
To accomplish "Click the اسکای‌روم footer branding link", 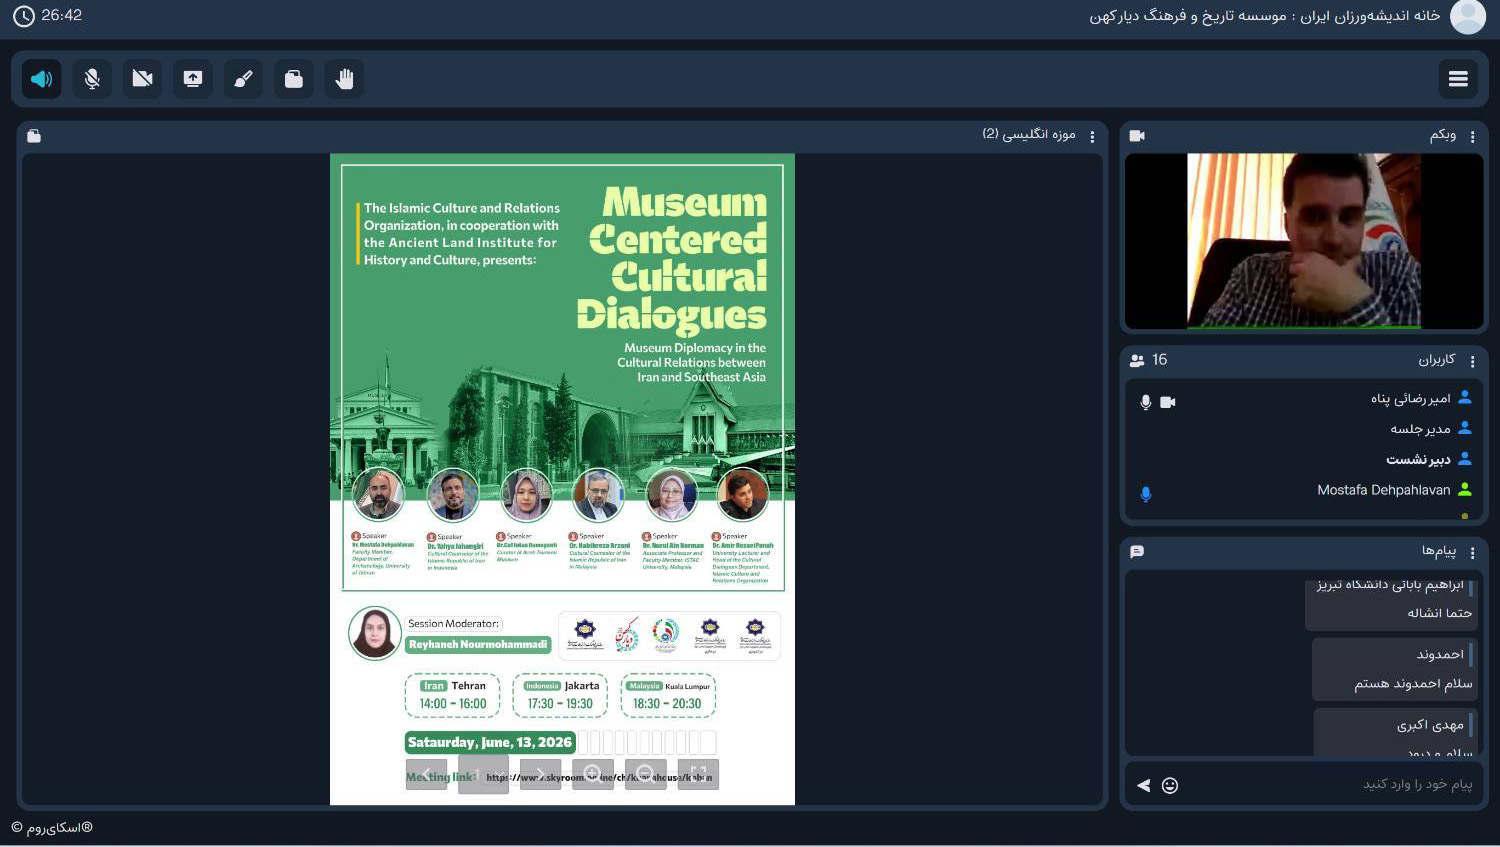I will (x=52, y=828).
